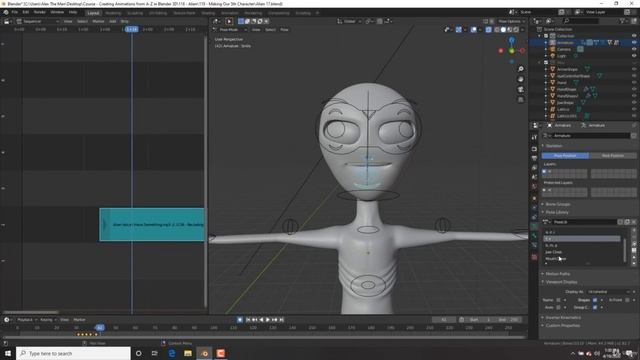Screen dimensions: 640x360
Task: Open the sequencer Strip menu
Action: pyautogui.click(x=124, y=21)
